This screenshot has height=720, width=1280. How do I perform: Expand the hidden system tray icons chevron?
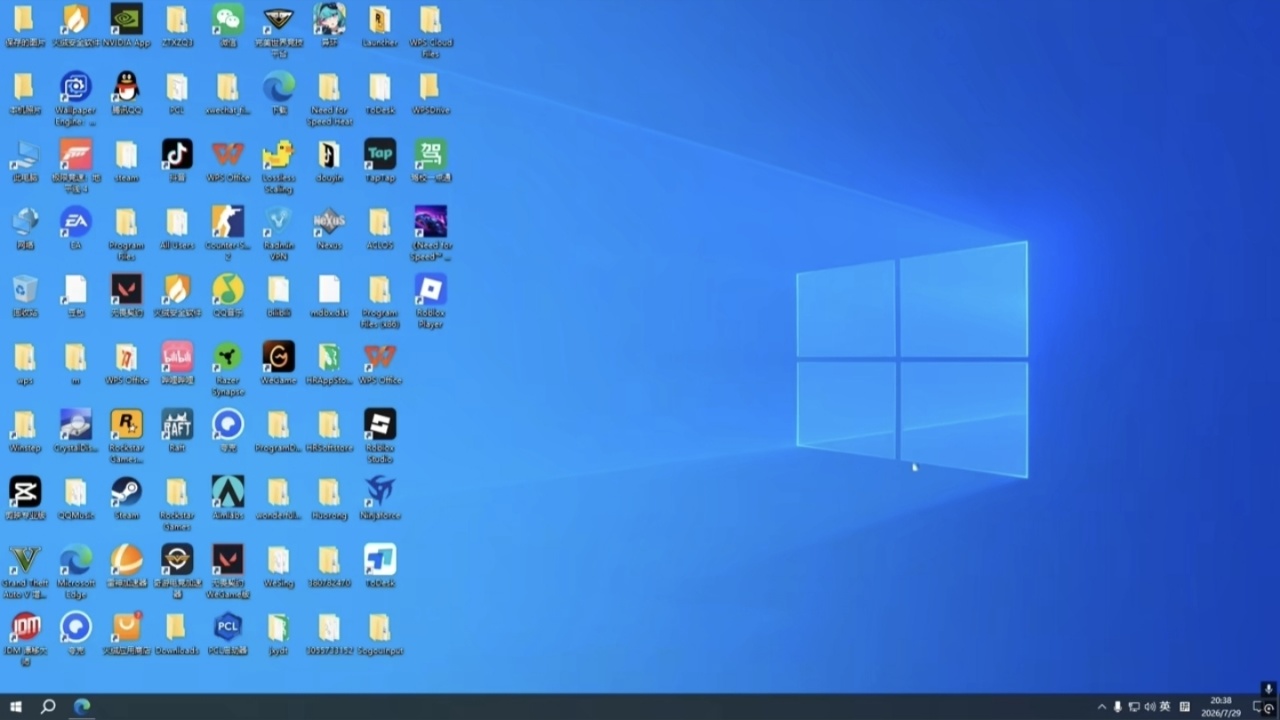click(1102, 707)
